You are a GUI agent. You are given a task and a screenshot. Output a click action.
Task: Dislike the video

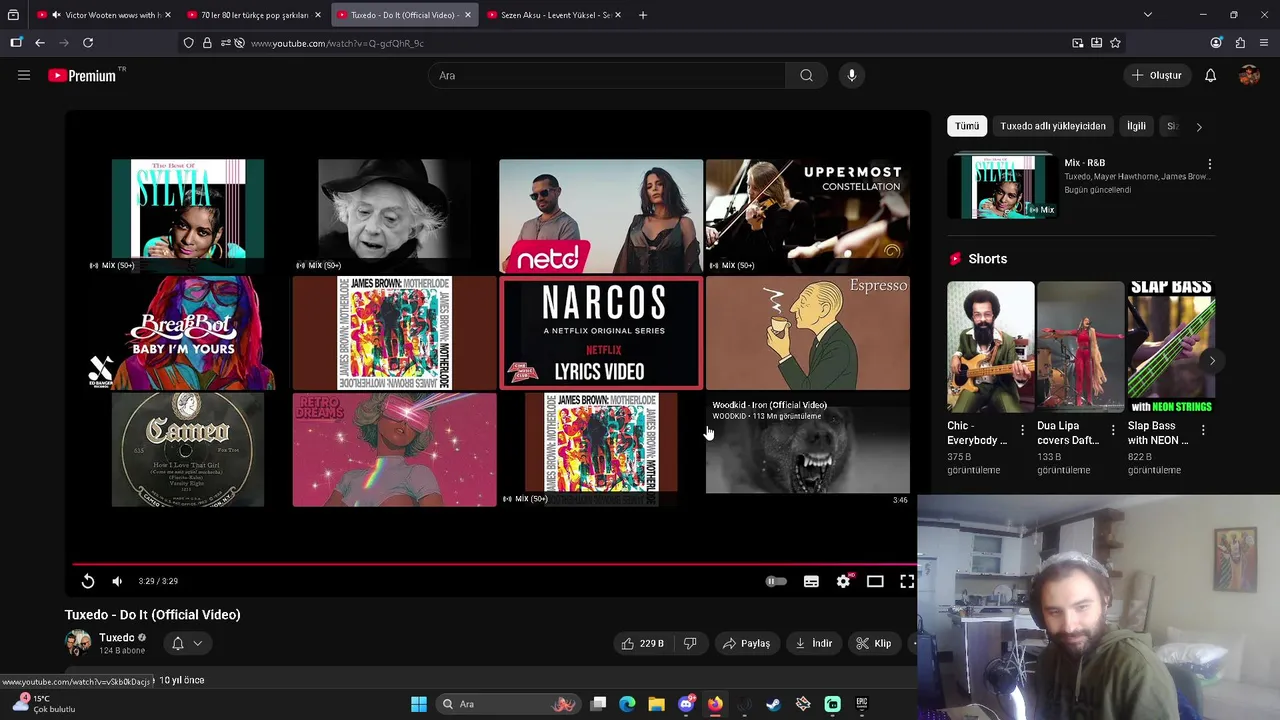pyautogui.click(x=690, y=643)
